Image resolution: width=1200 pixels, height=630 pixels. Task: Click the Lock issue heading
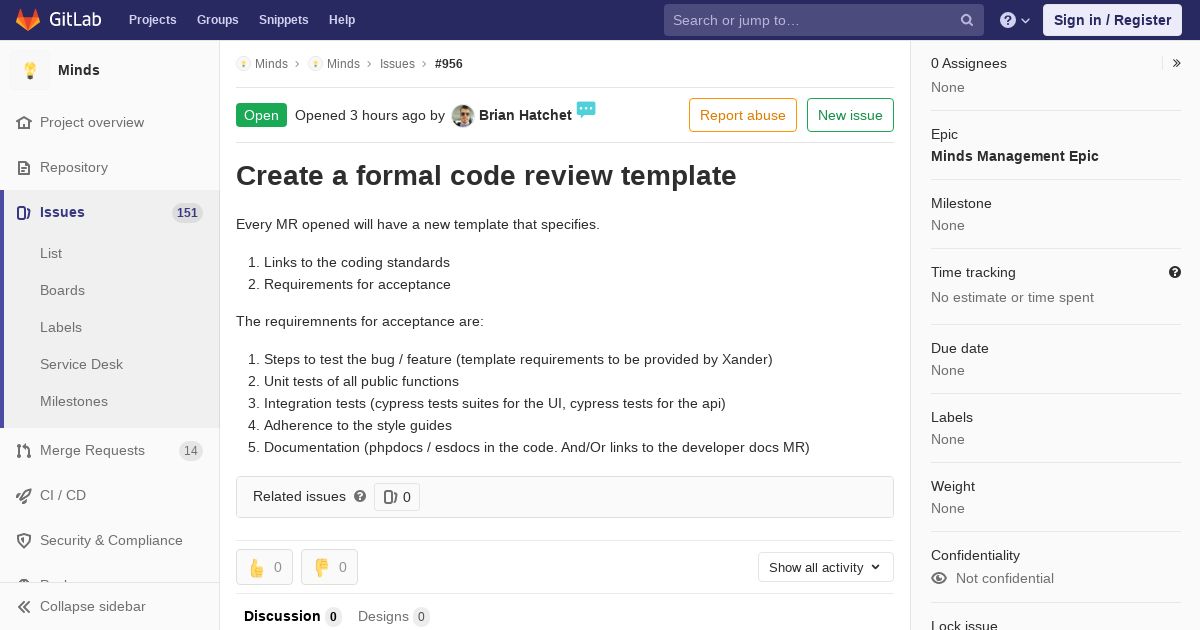click(964, 625)
